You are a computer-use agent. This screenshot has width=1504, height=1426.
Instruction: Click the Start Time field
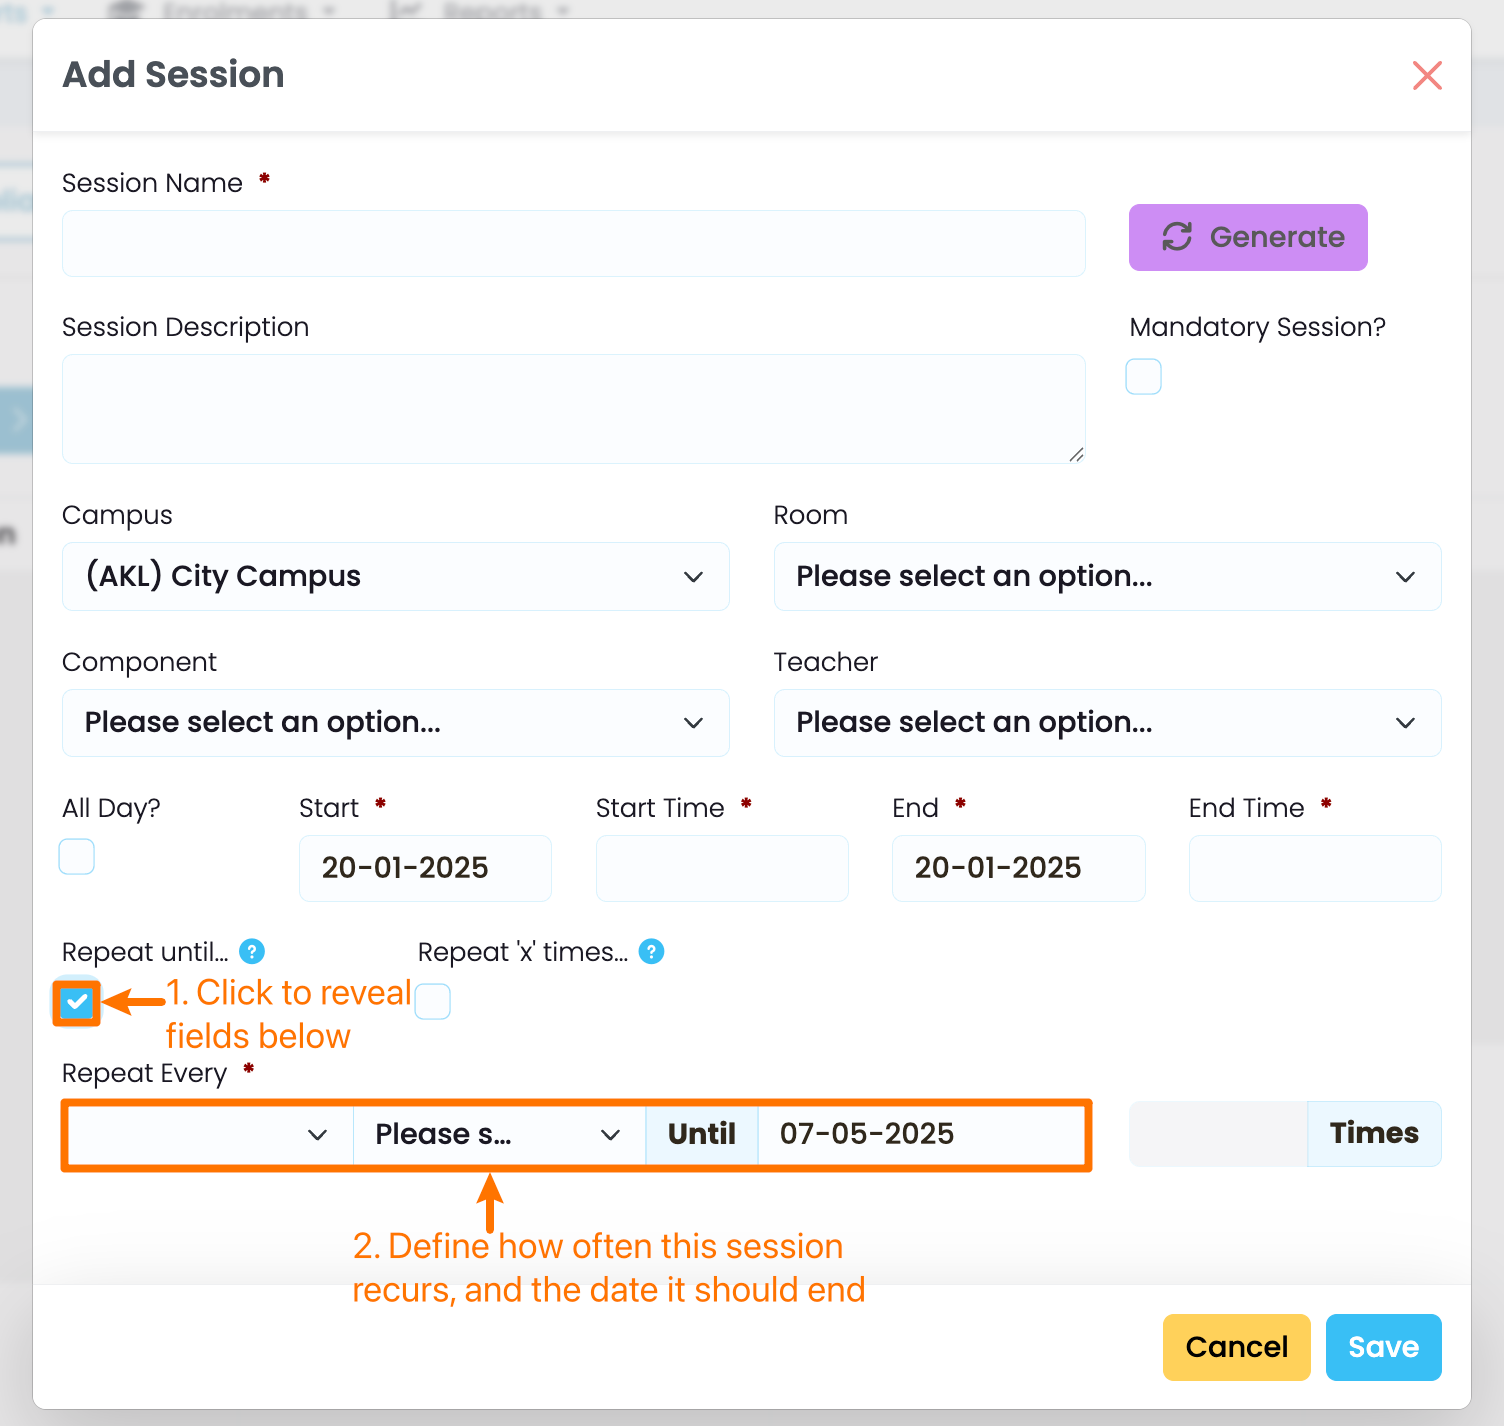pyautogui.click(x=722, y=868)
